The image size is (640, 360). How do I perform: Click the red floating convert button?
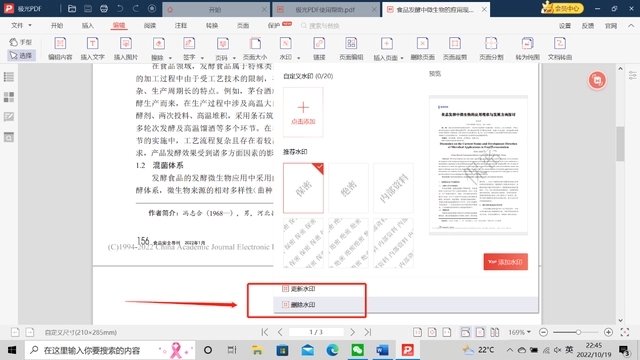click(597, 80)
